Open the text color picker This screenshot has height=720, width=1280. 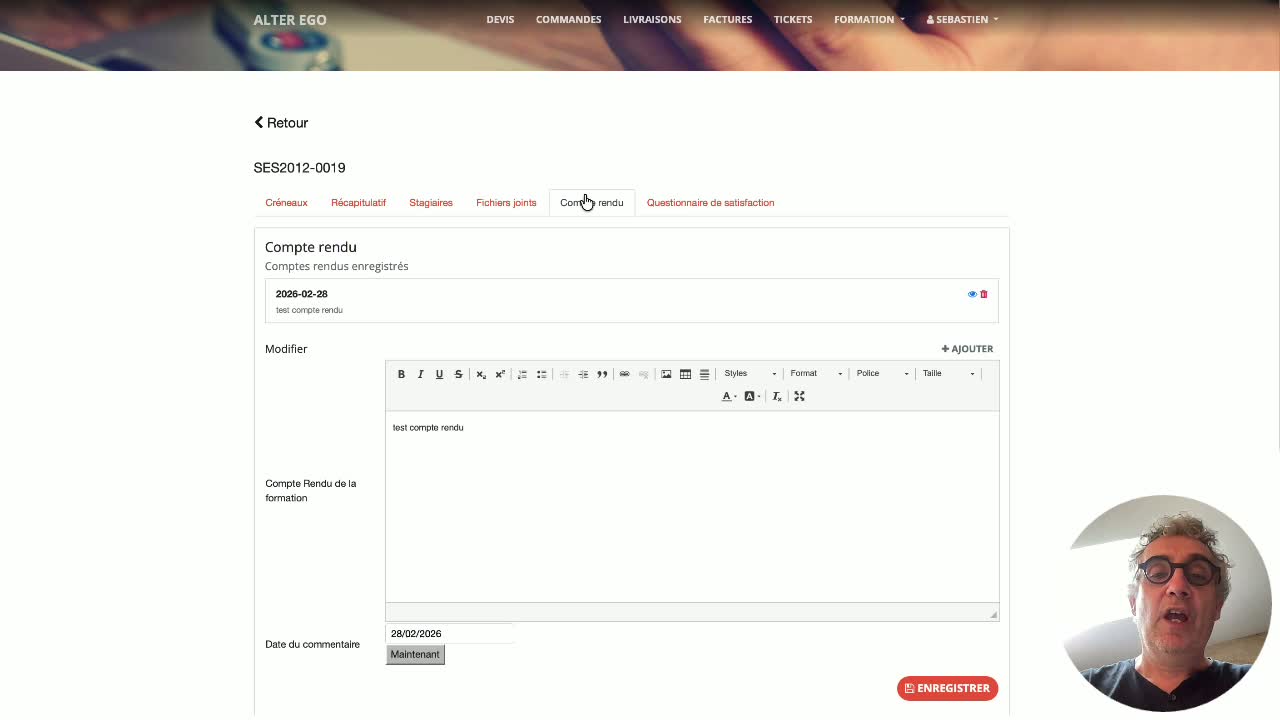tap(729, 396)
